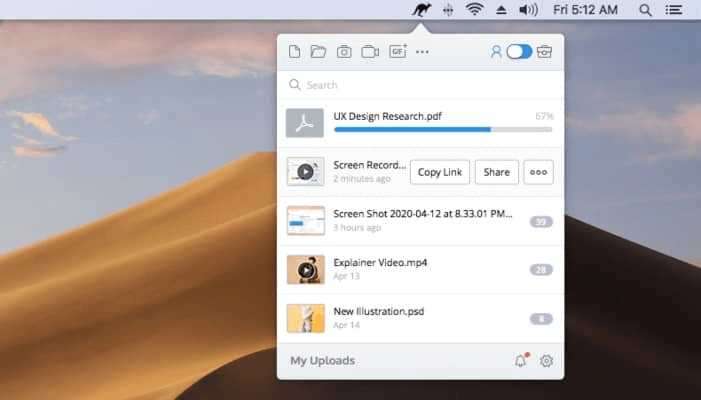Screen dimensions: 701x400
Task: Create a GIF with GIF icon
Action: click(397, 52)
